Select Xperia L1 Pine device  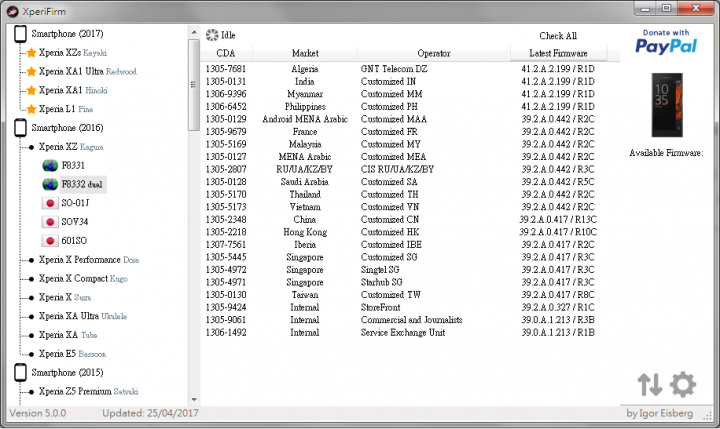(66, 109)
